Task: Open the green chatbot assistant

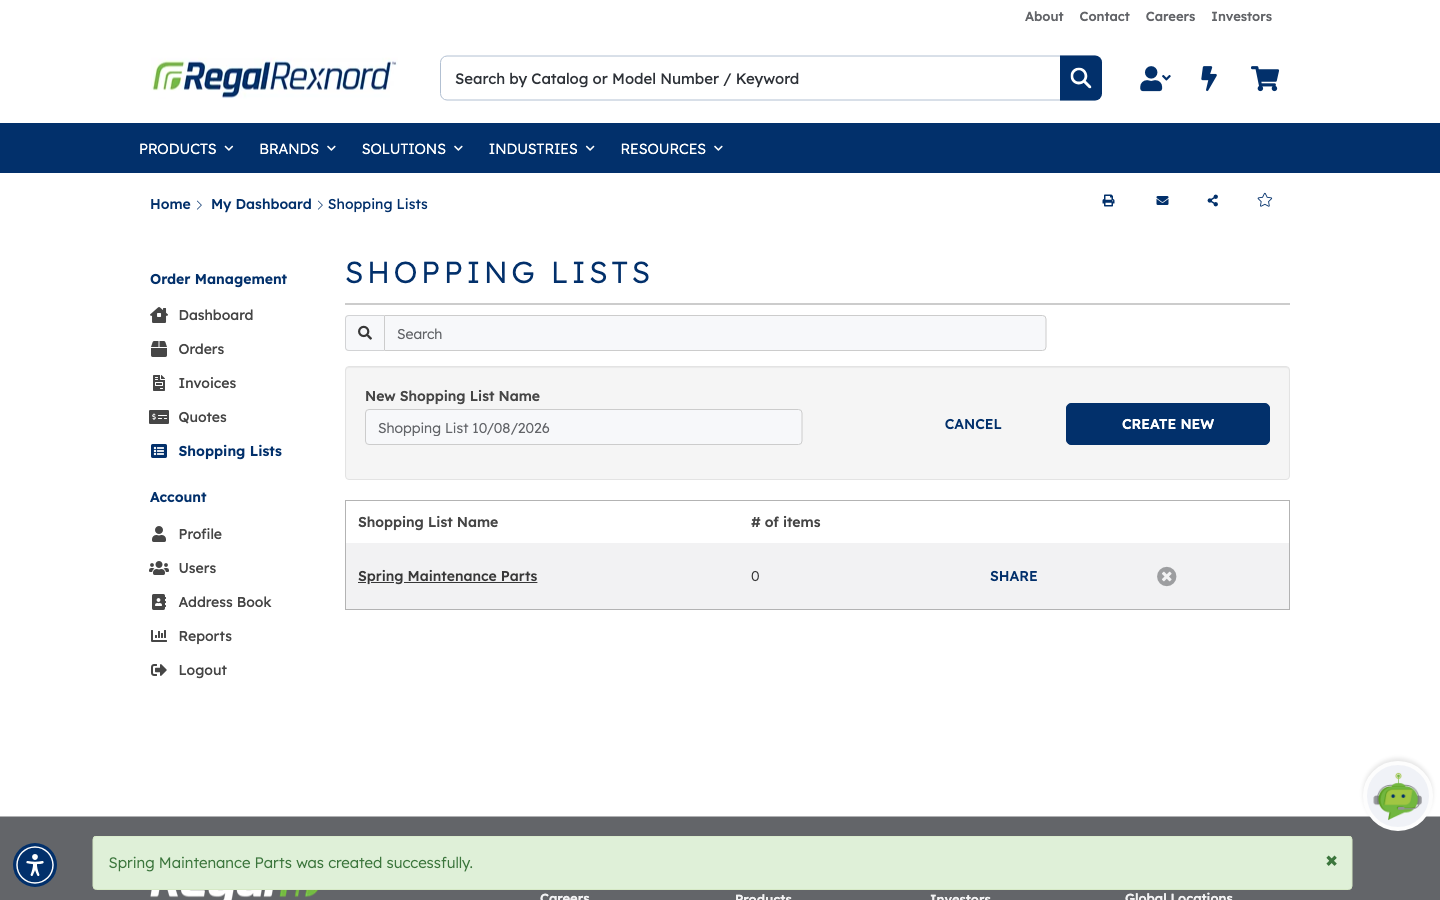Action: click(1398, 796)
